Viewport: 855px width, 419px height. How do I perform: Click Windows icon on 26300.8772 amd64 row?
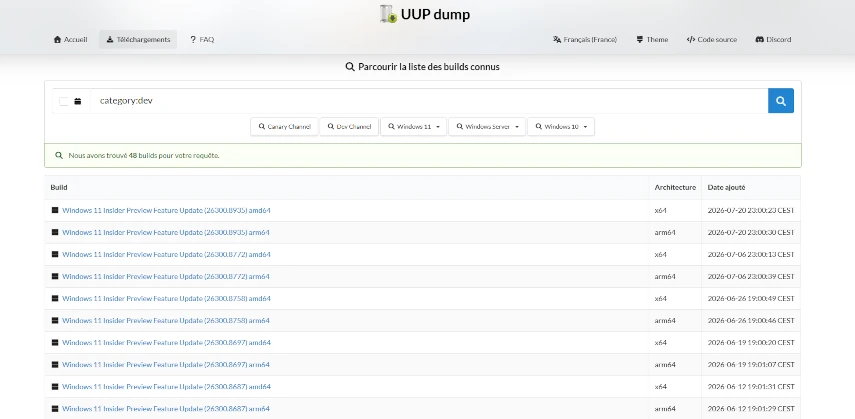[x=55, y=254]
